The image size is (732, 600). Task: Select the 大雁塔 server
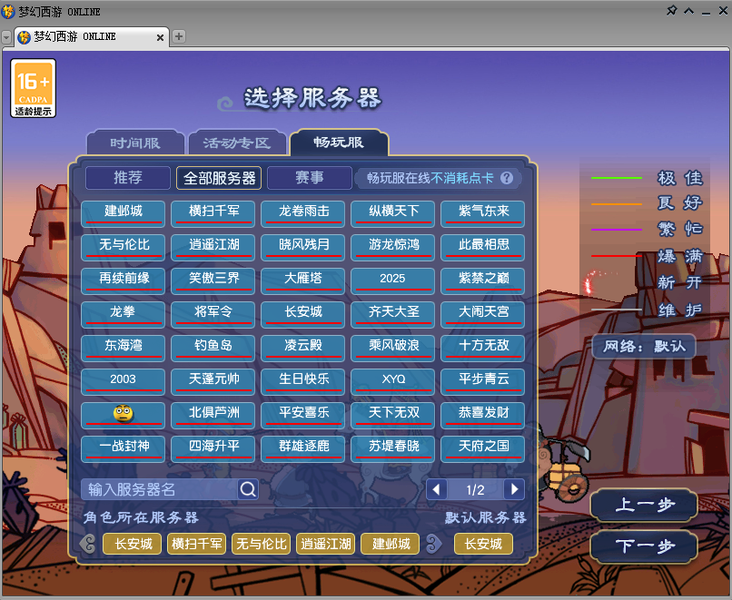(x=303, y=281)
